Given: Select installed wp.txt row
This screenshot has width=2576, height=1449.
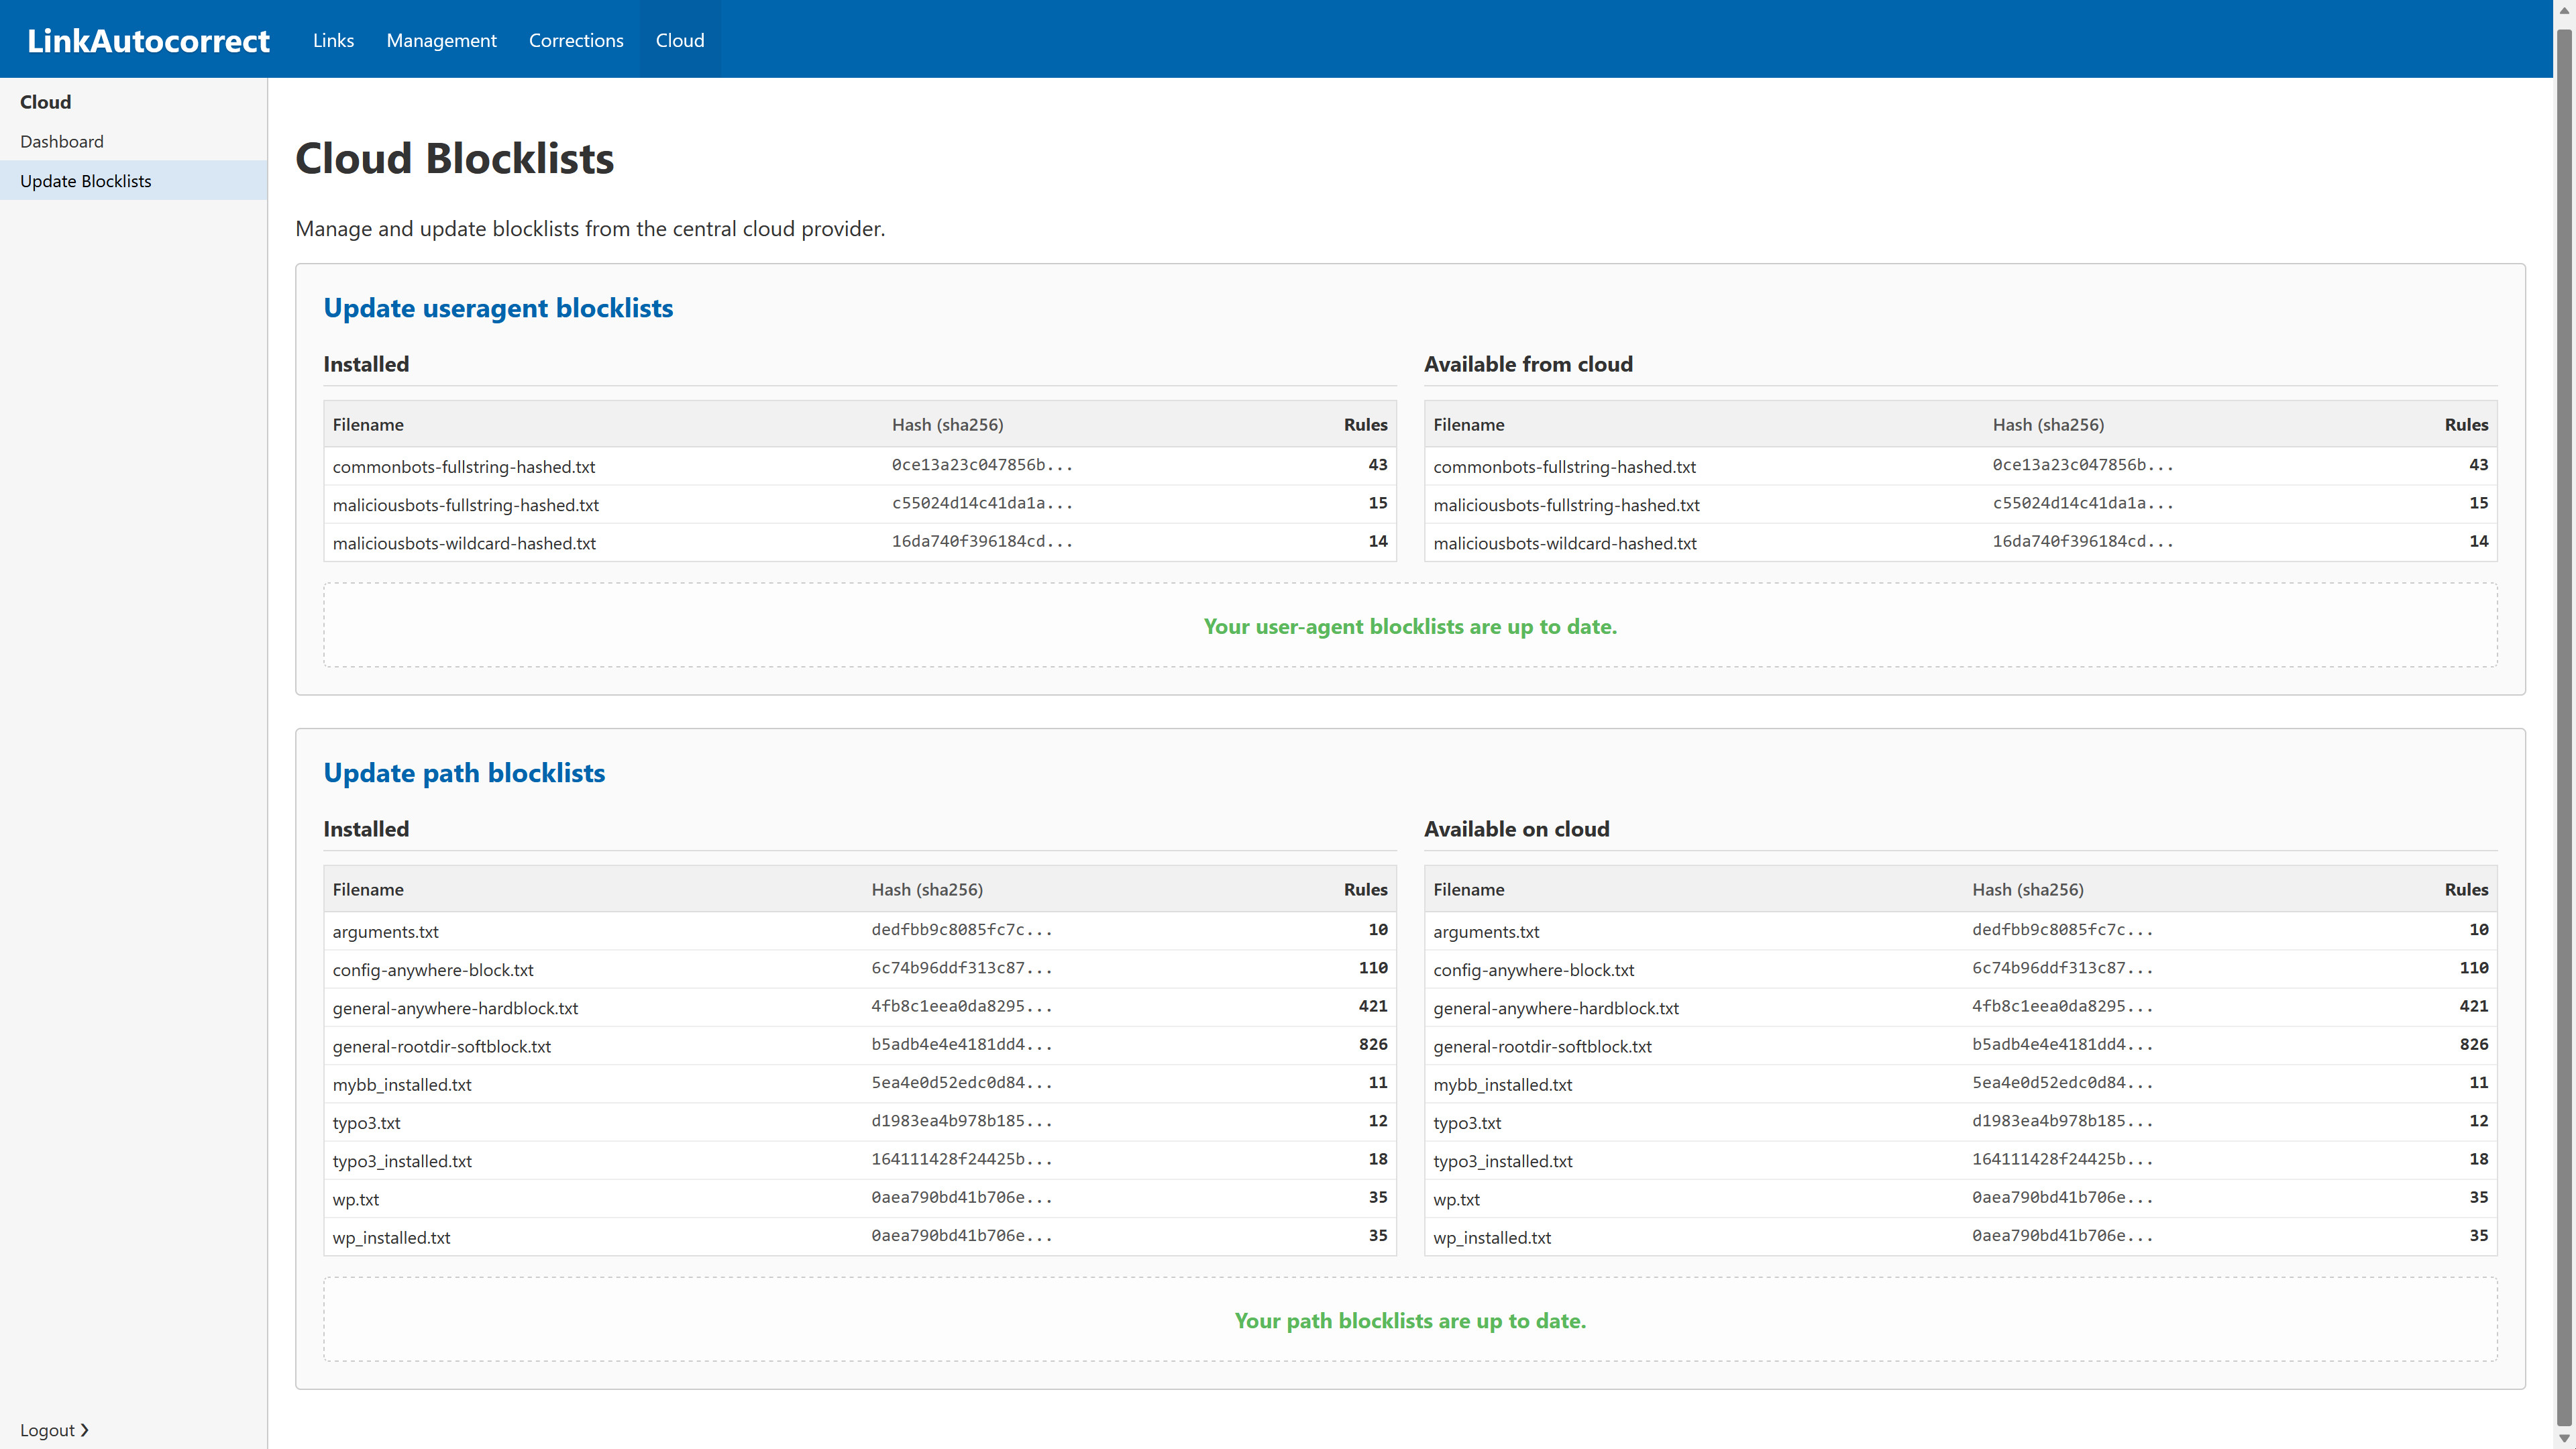Looking at the screenshot, I should coord(860,1198).
